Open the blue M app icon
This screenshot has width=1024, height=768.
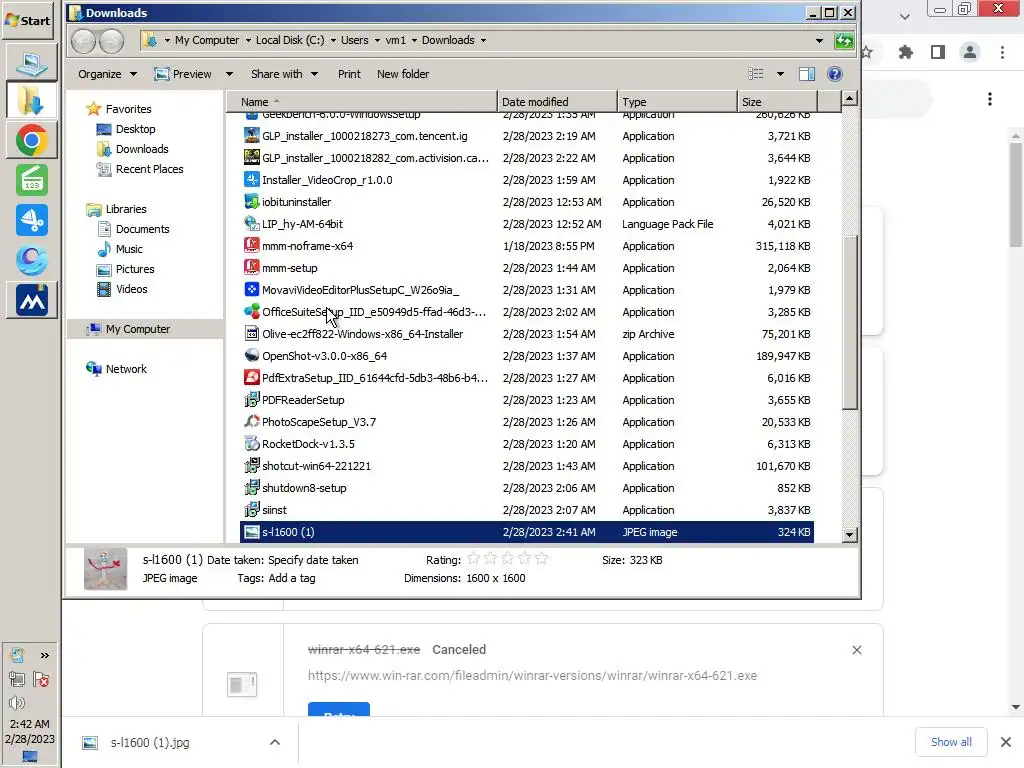pyautogui.click(x=31, y=300)
